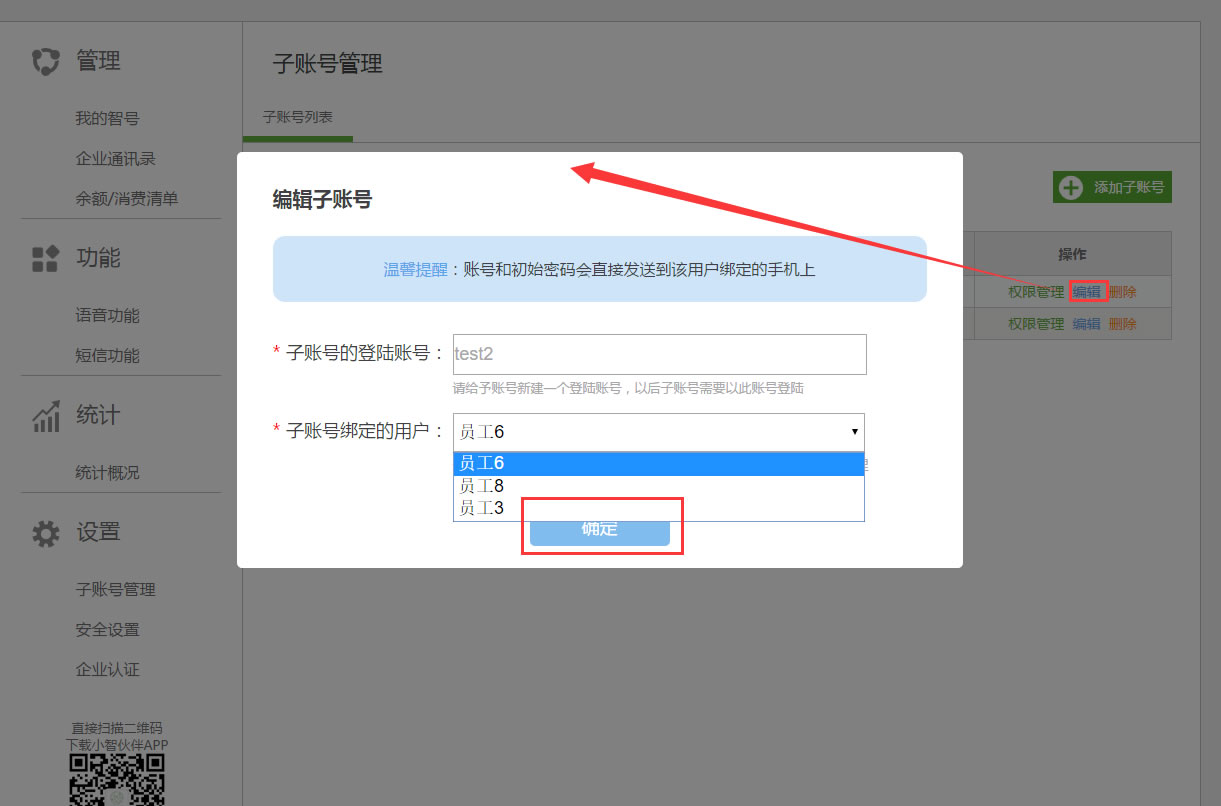Click the plus icon on 添加子账号

(1071, 187)
